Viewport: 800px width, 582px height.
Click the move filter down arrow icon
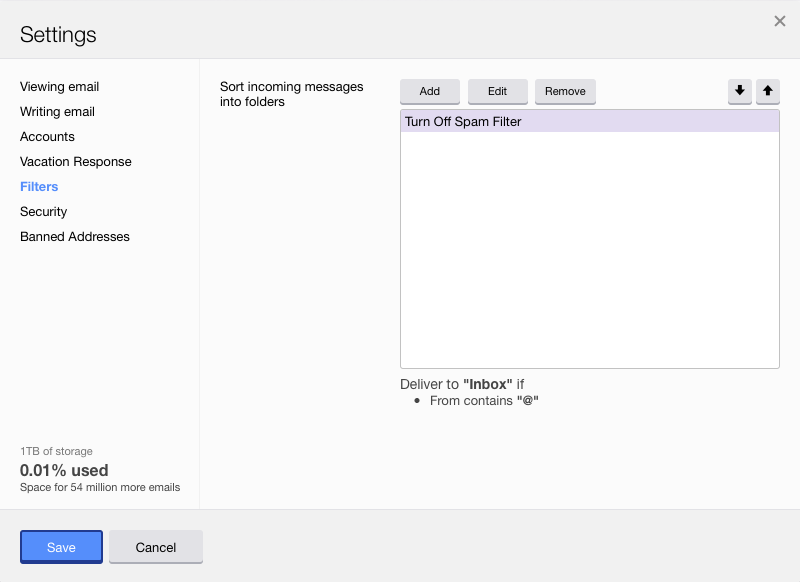pos(739,91)
